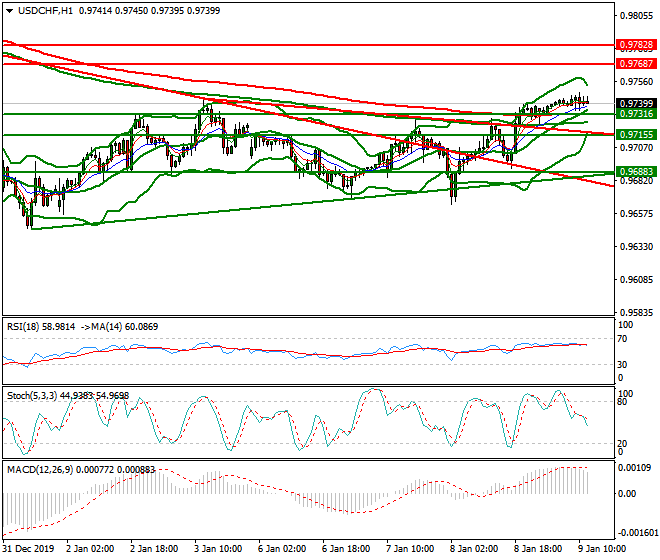Click the 2 Jan 02:00 time axis label

(90, 549)
